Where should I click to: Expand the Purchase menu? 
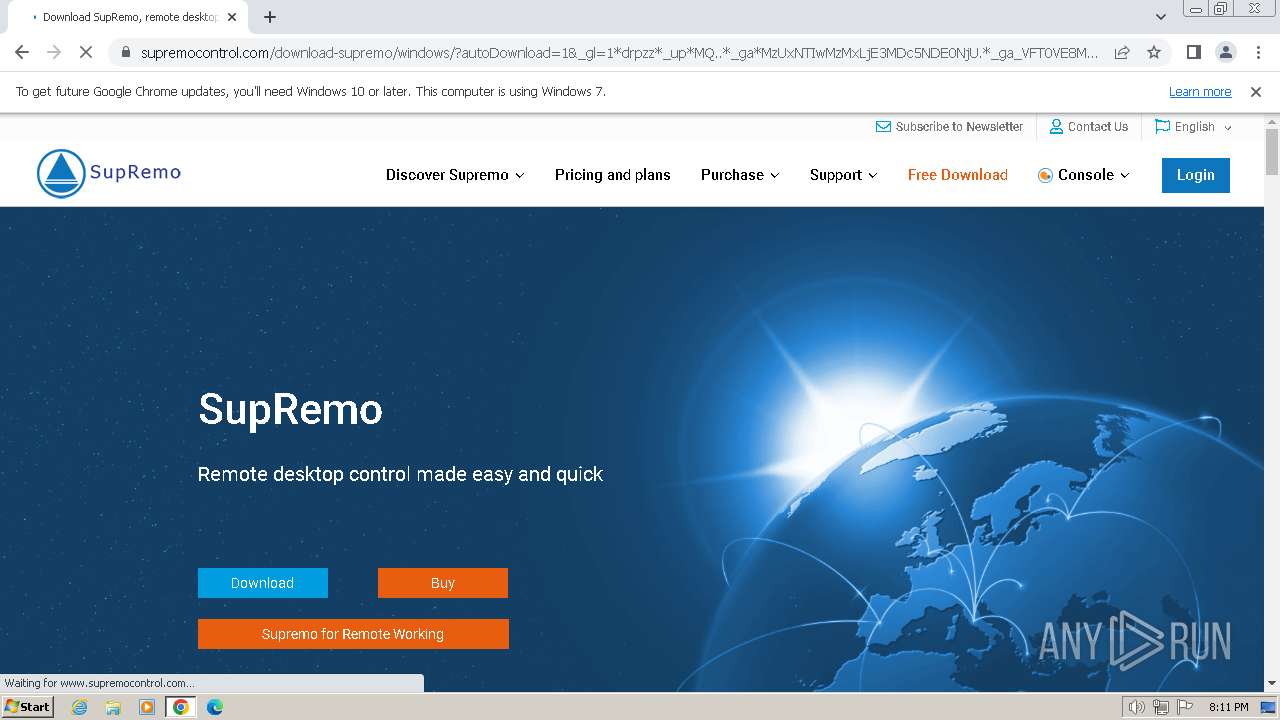740,175
